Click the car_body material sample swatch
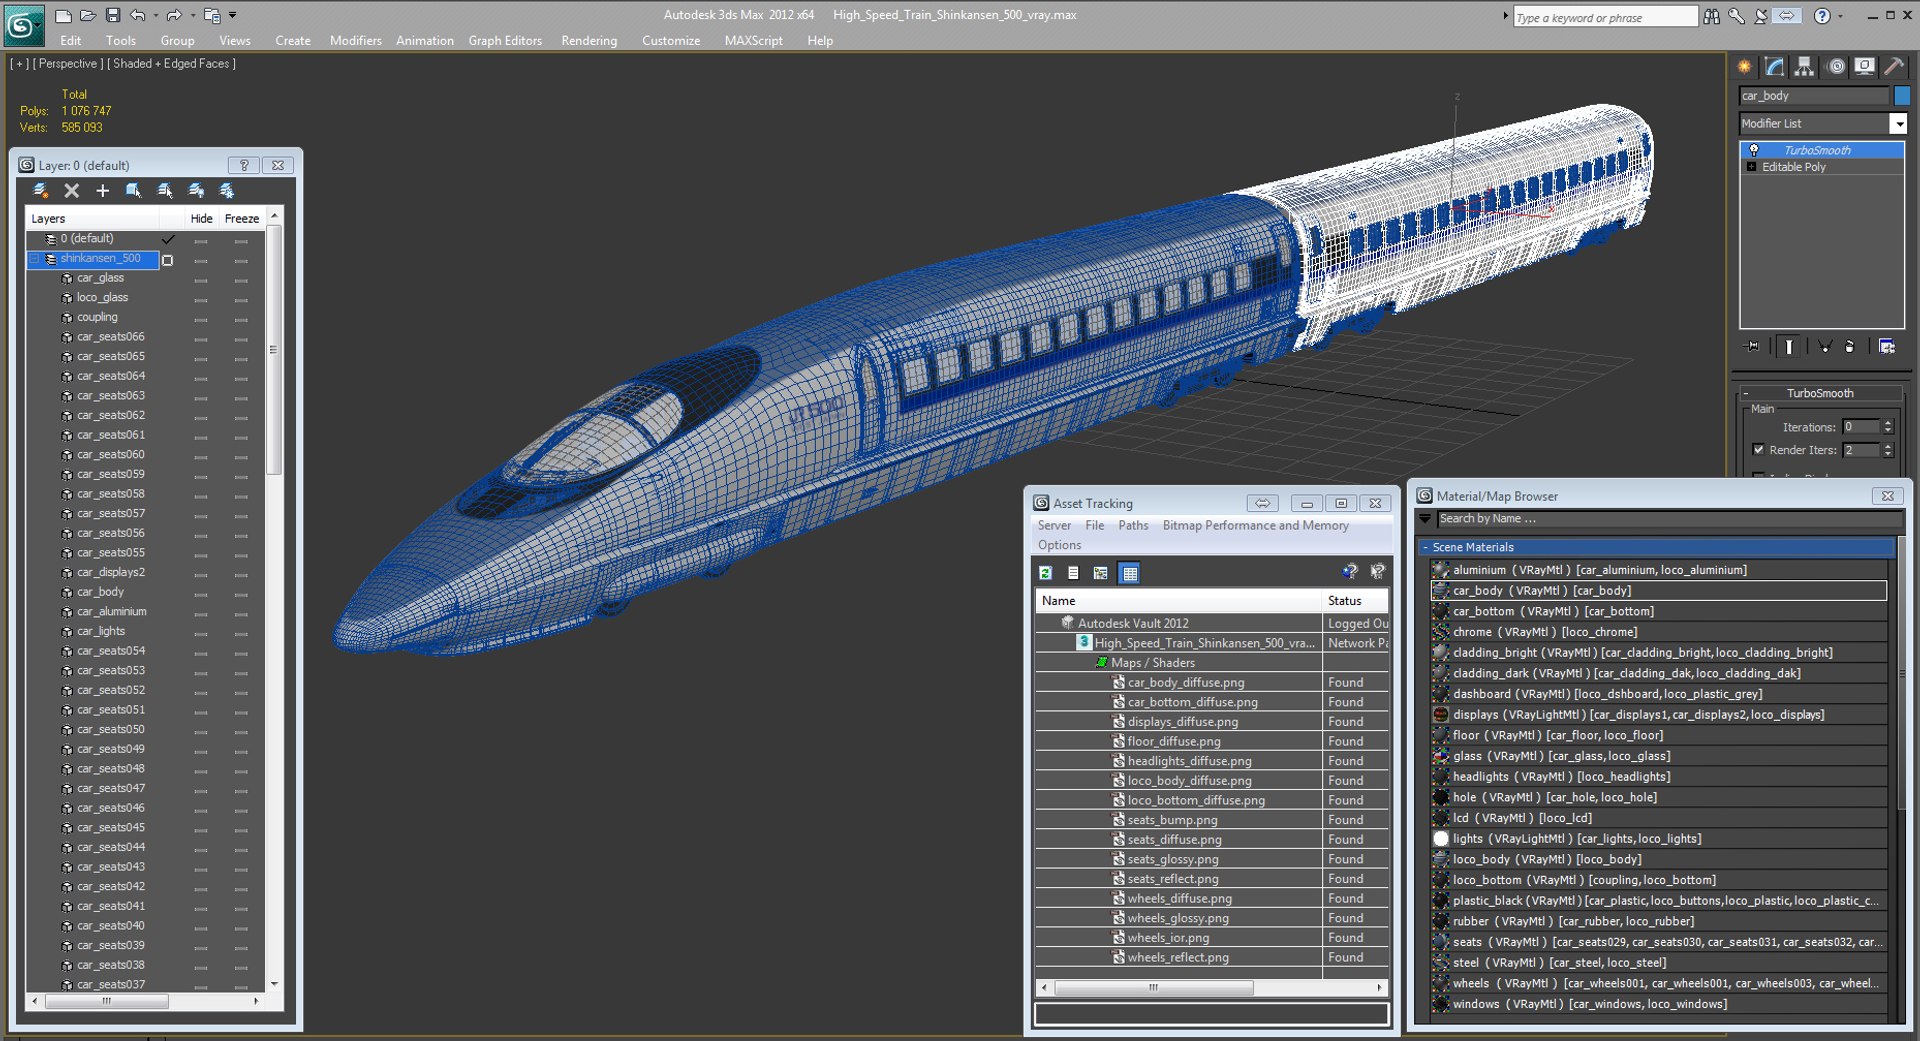Viewport: 1920px width, 1041px height. 1441,591
